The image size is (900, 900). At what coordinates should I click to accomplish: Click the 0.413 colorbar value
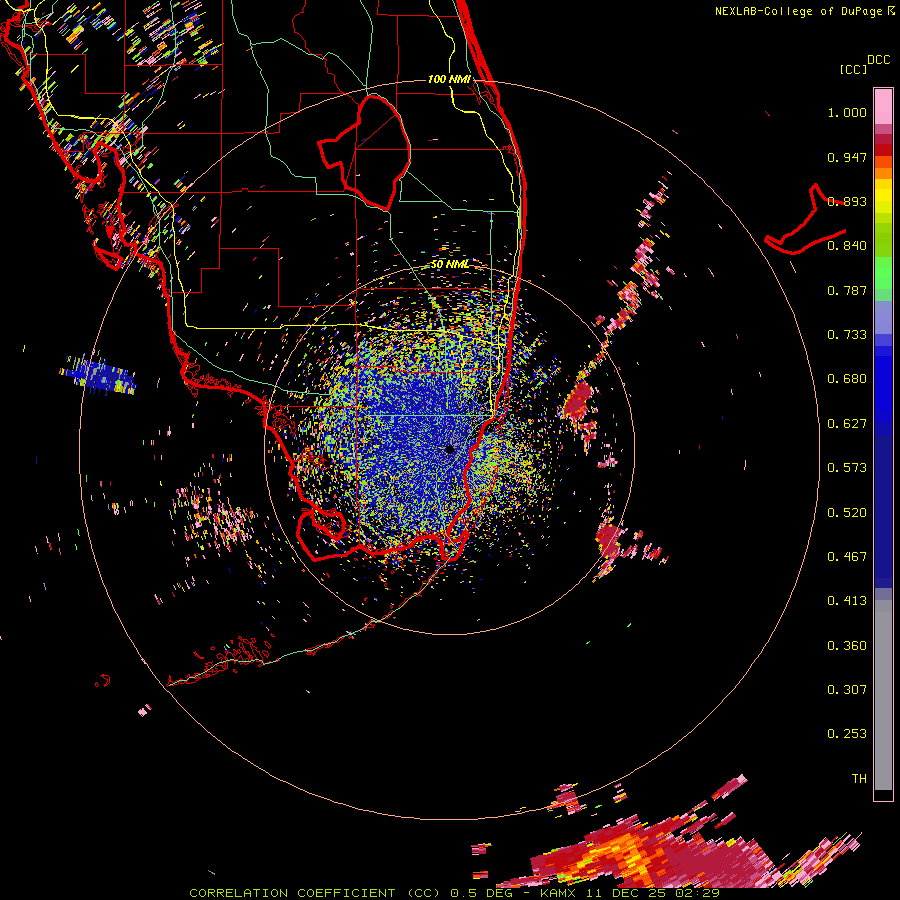(x=847, y=601)
